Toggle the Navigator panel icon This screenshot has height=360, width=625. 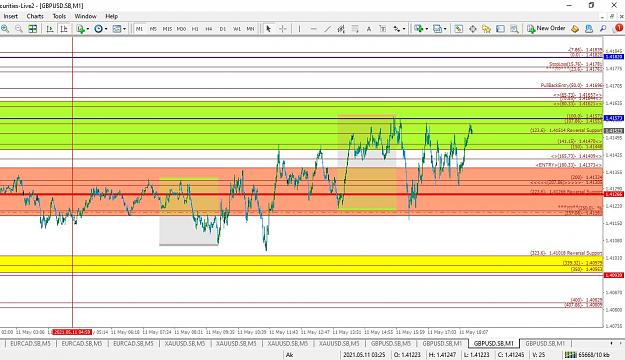tap(486, 29)
